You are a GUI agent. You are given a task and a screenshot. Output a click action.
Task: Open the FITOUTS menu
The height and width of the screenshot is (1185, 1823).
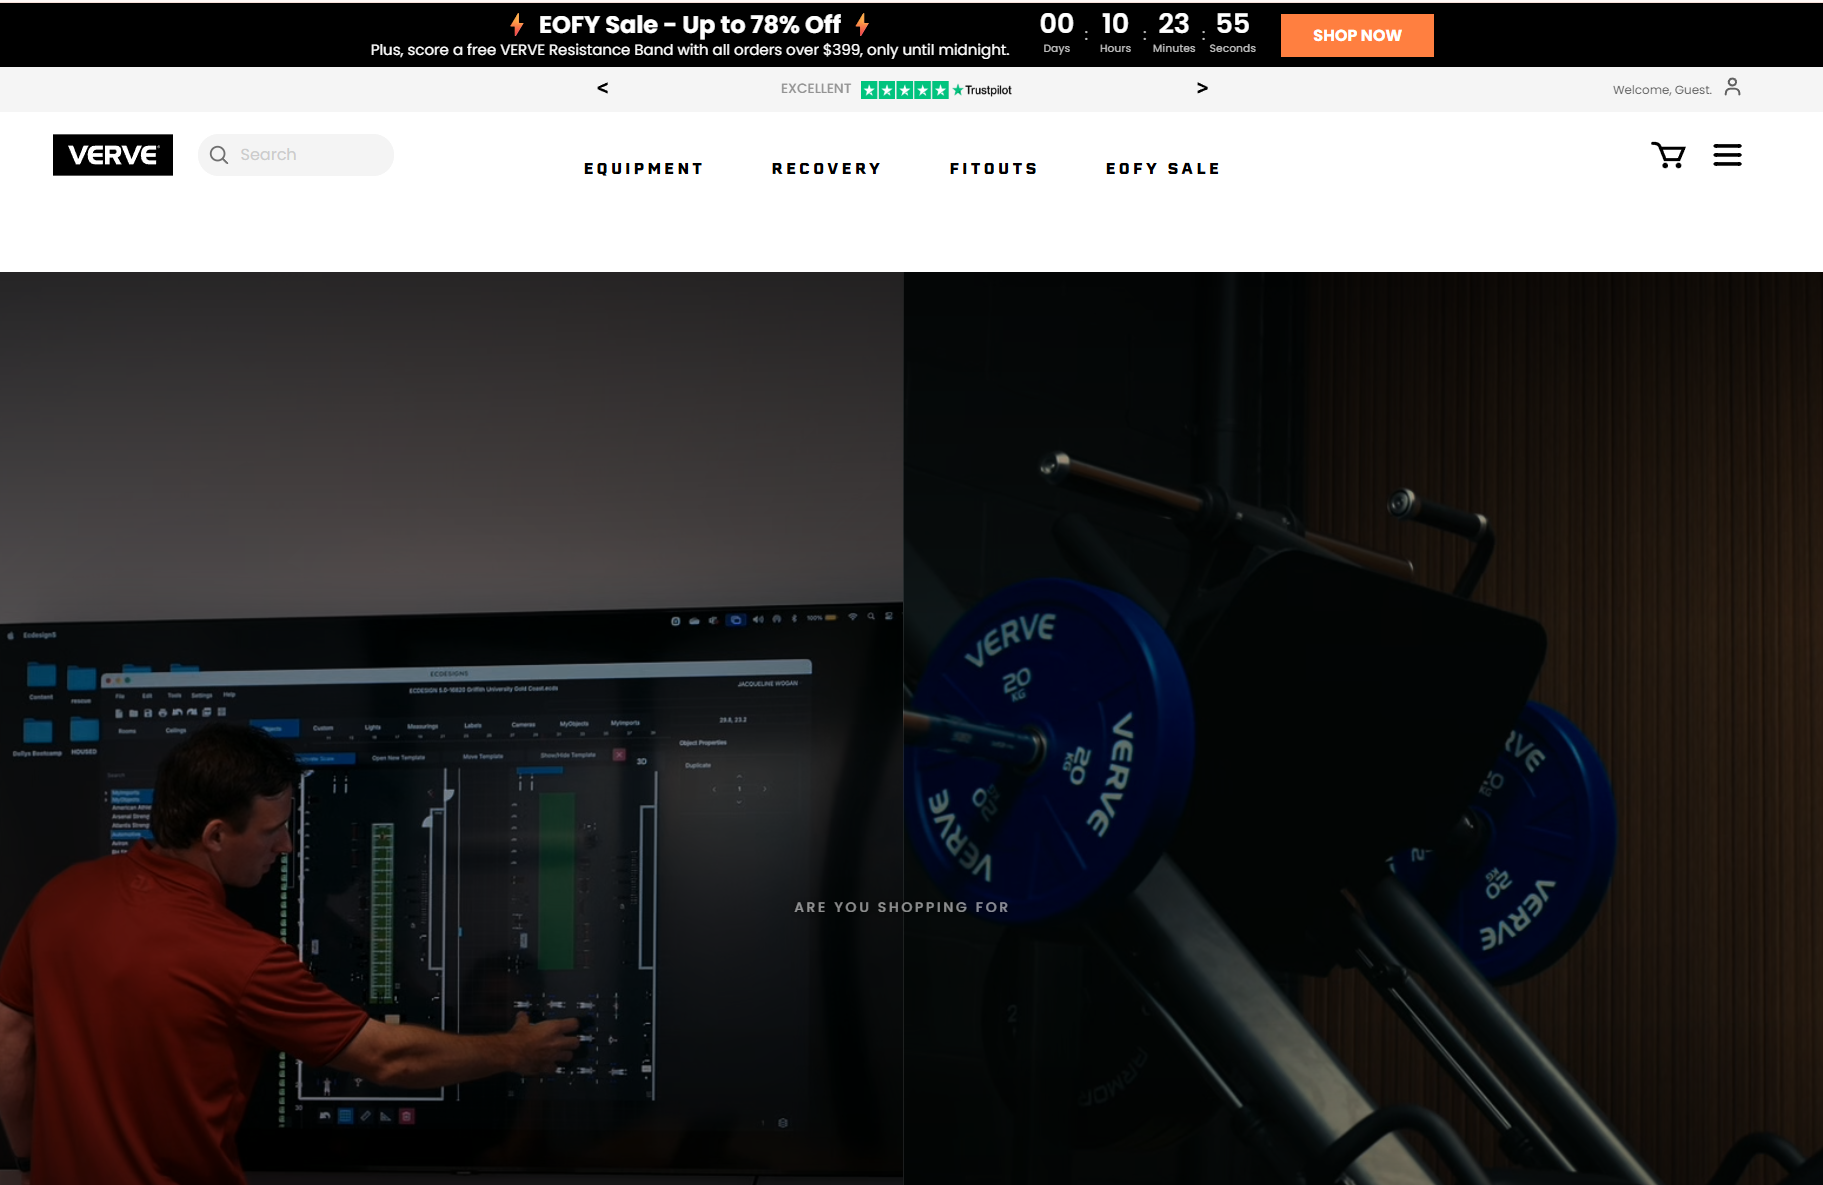point(994,169)
